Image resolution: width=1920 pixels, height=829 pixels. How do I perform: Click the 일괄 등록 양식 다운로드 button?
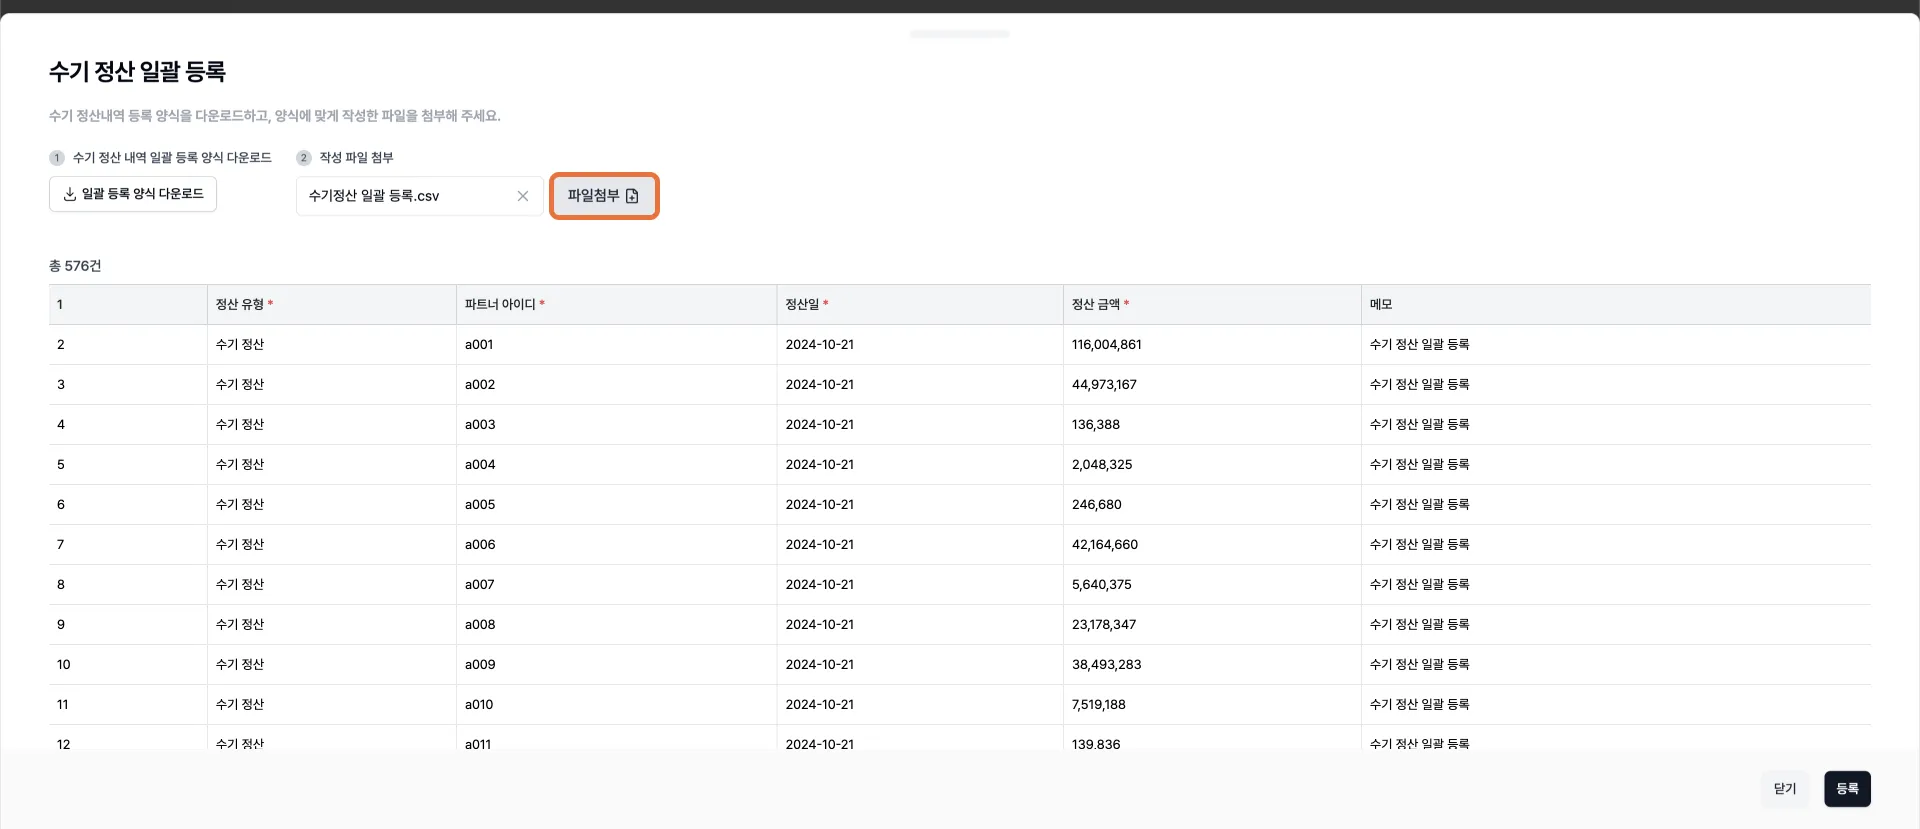pyautogui.click(x=133, y=194)
